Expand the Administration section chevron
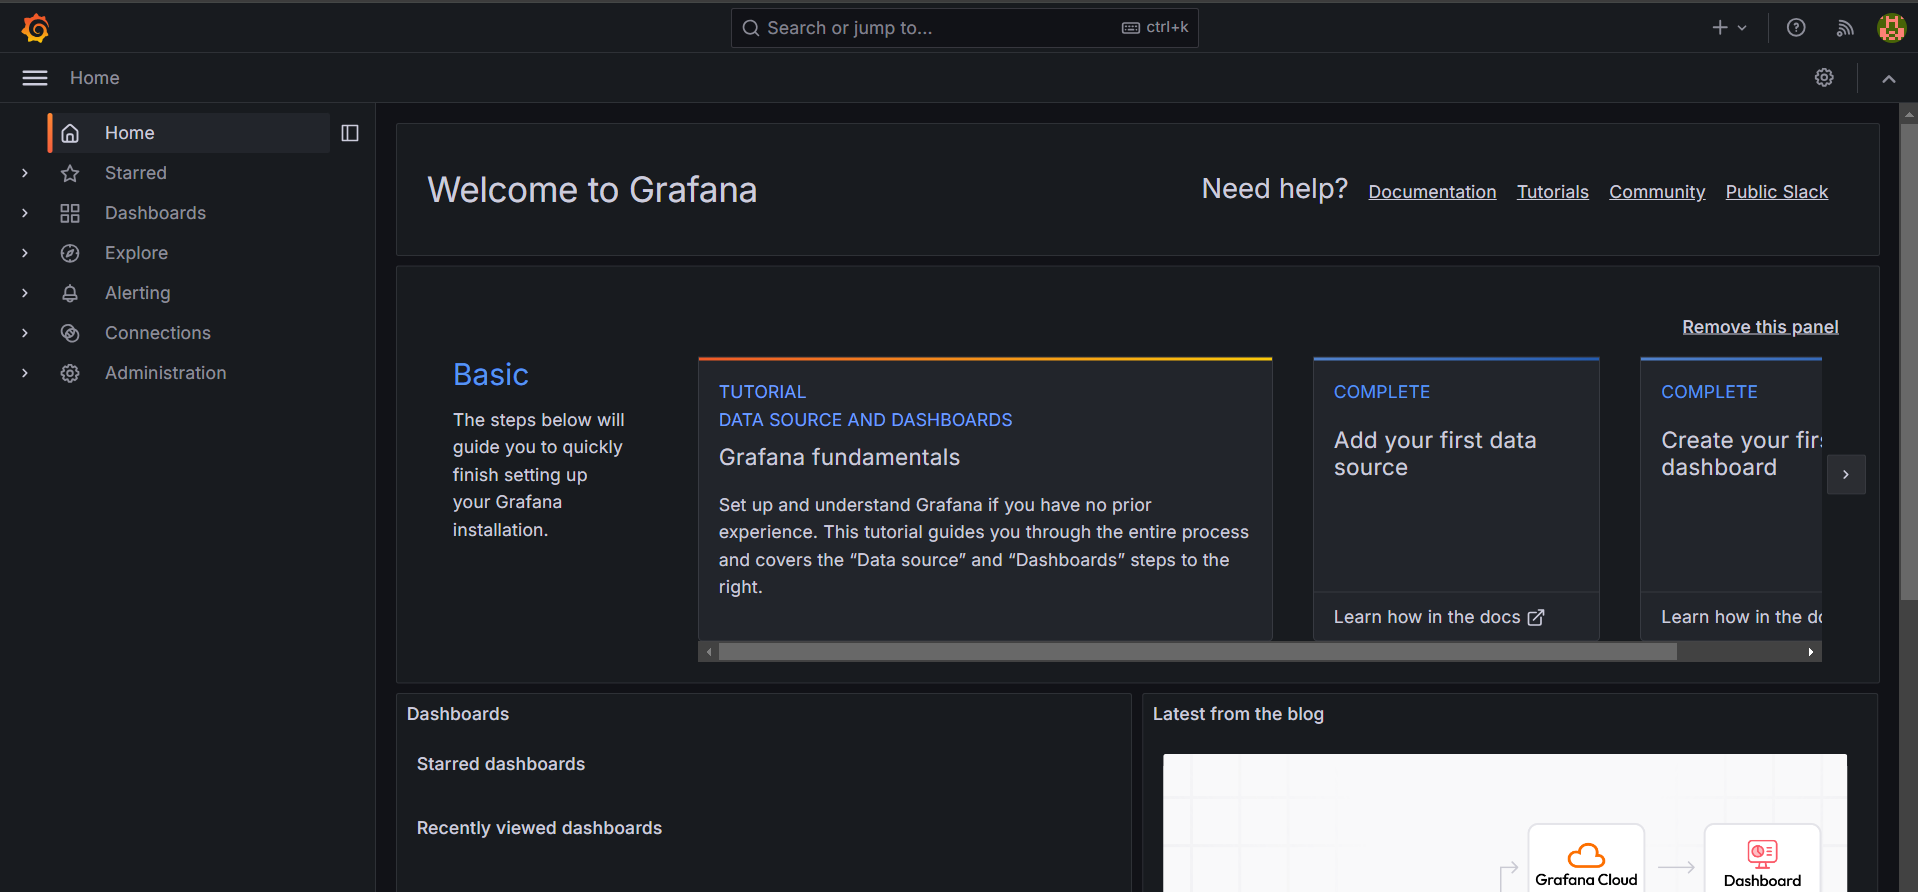Viewport: 1918px width, 892px height. (x=25, y=373)
